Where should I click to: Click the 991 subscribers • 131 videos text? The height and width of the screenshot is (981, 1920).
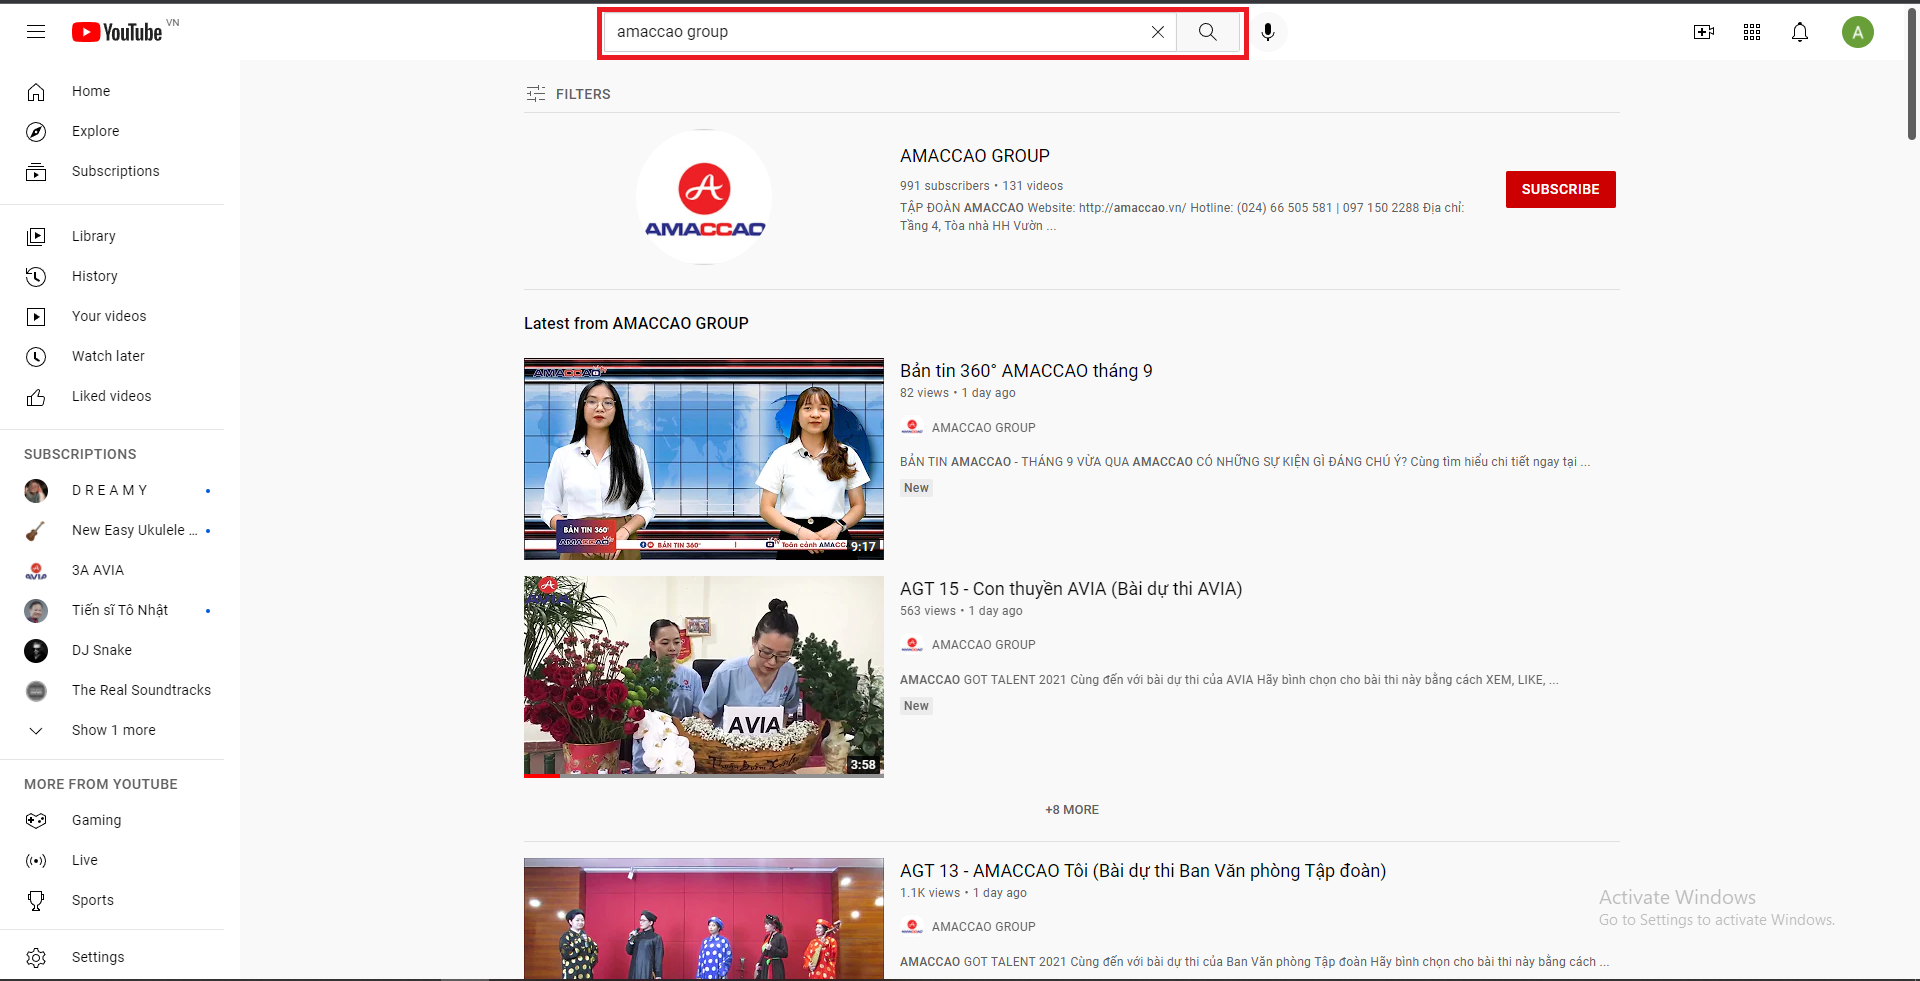click(981, 186)
